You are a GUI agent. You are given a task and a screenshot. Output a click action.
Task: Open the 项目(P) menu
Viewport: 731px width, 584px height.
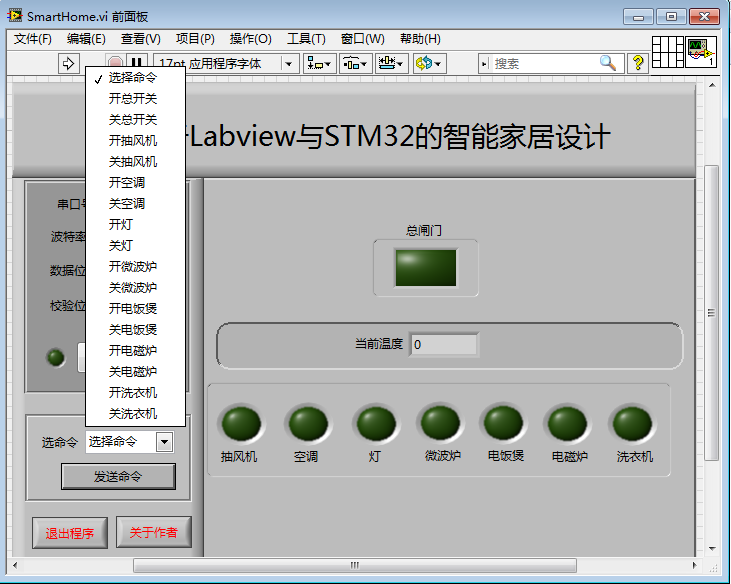(x=195, y=39)
